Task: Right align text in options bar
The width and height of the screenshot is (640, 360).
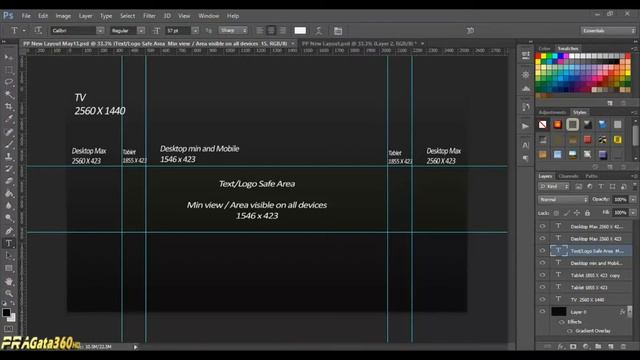Action: tap(283, 31)
